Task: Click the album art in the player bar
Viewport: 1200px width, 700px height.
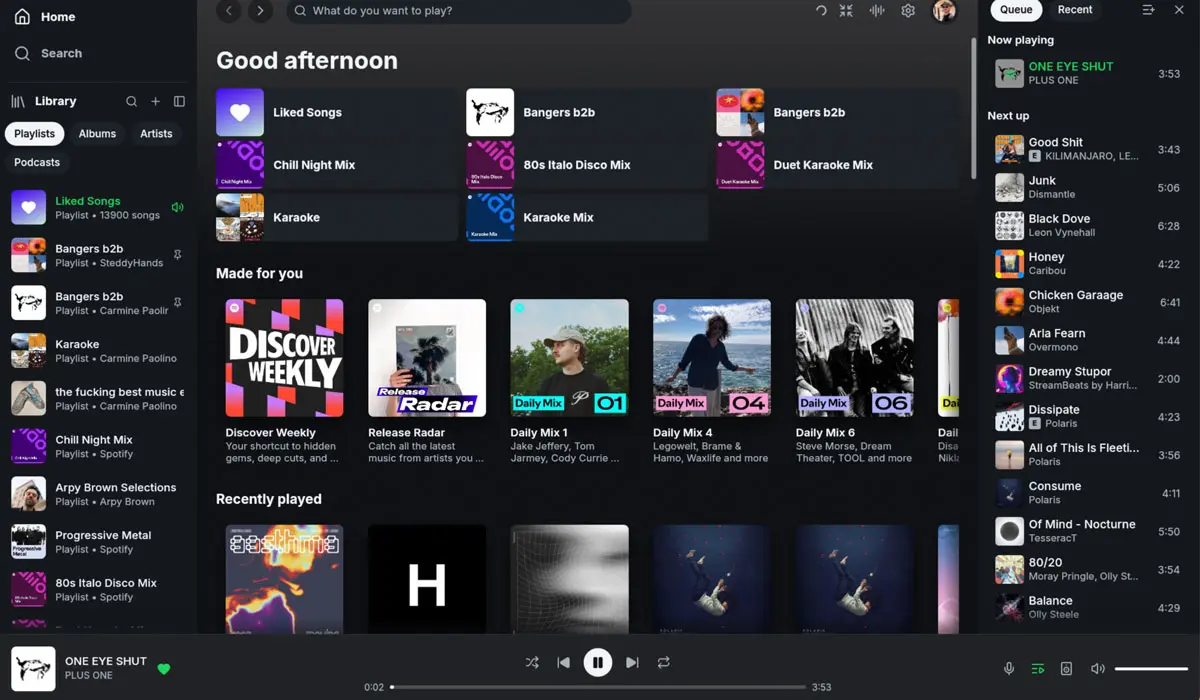Action: (33, 669)
